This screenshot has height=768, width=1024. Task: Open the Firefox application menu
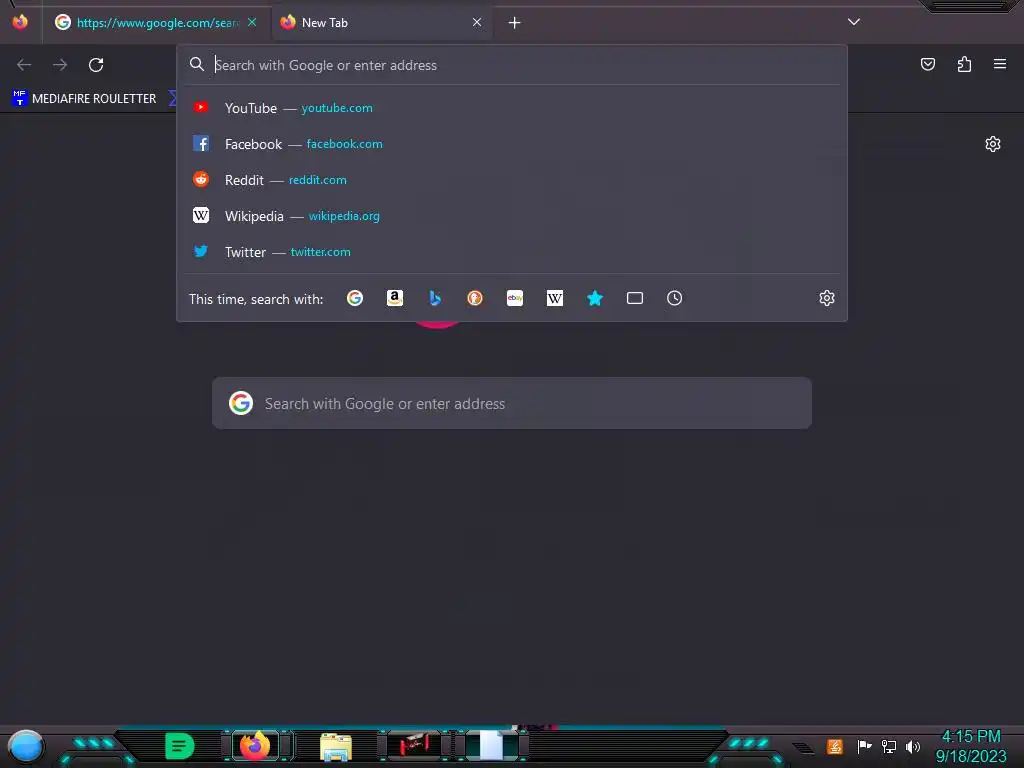click(1000, 64)
